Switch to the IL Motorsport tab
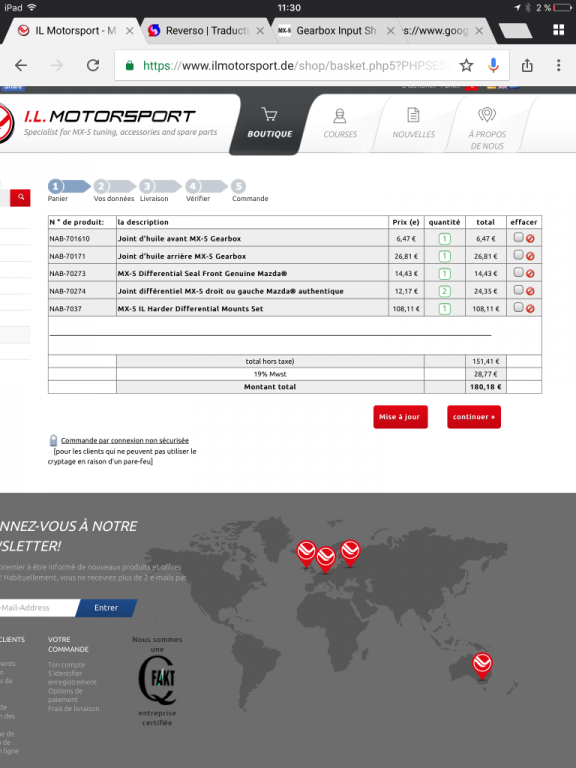This screenshot has width=576, height=768. pos(71,31)
